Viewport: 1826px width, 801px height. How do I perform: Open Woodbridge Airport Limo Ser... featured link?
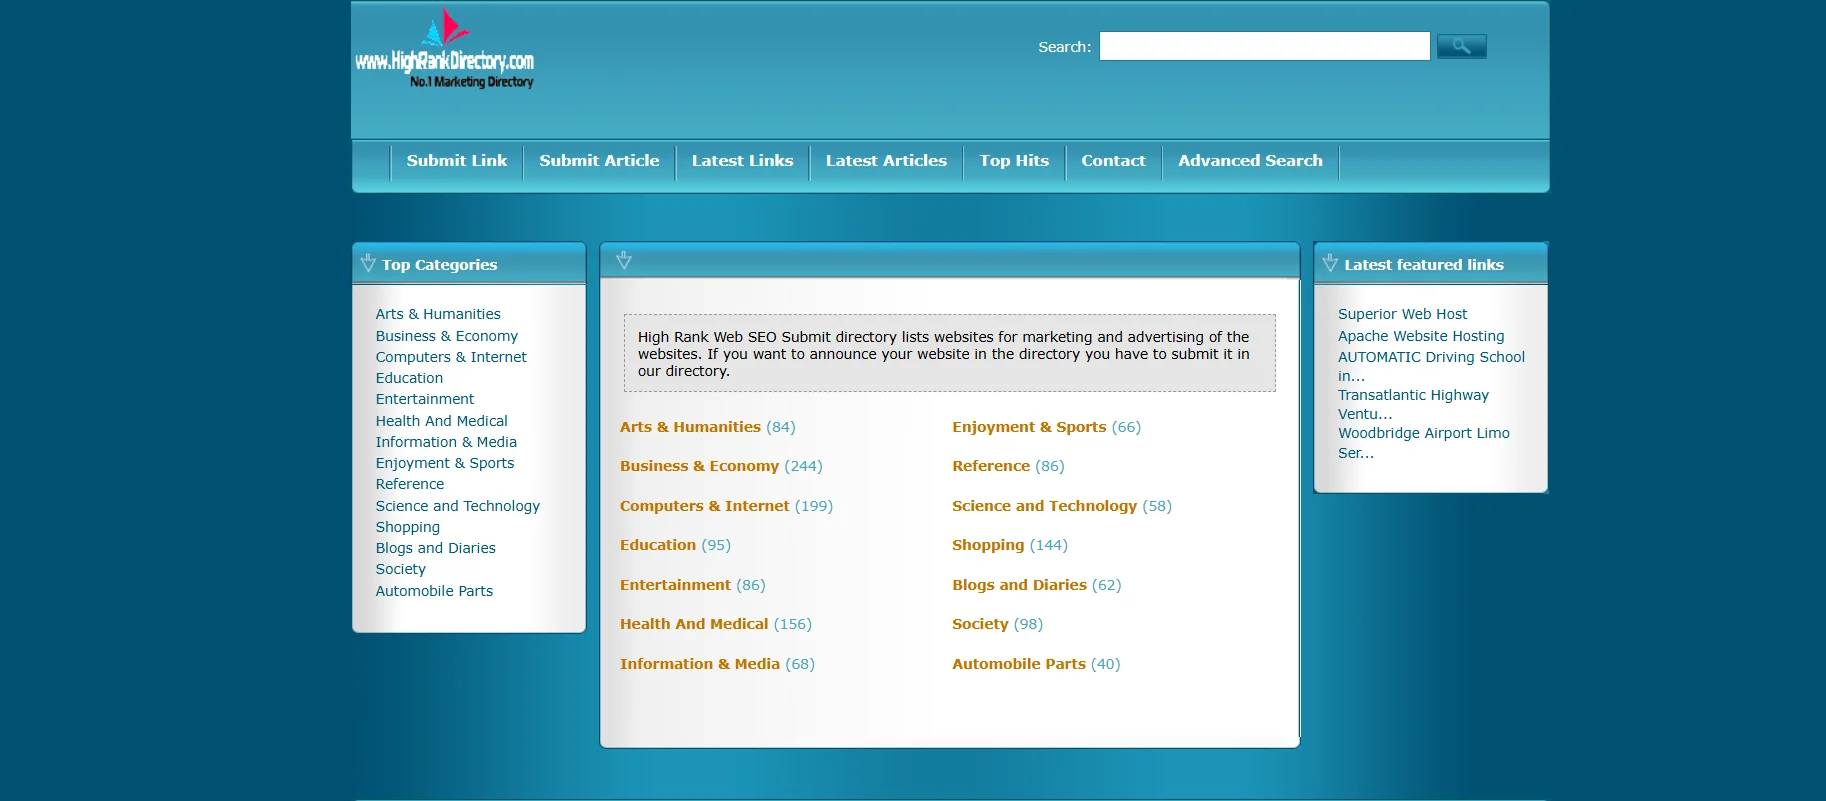(x=1424, y=443)
